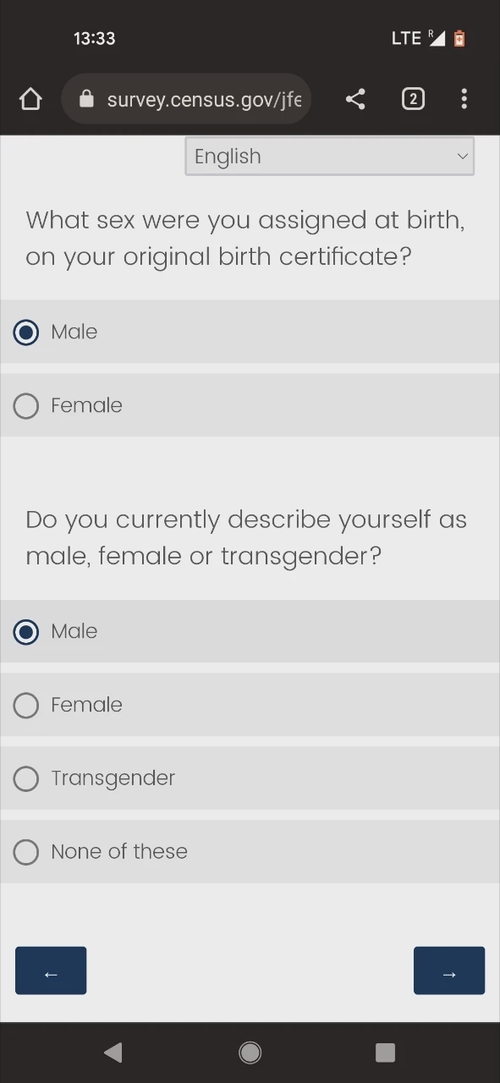The width and height of the screenshot is (500, 1083).
Task: Open the English language dropdown
Action: point(329,157)
